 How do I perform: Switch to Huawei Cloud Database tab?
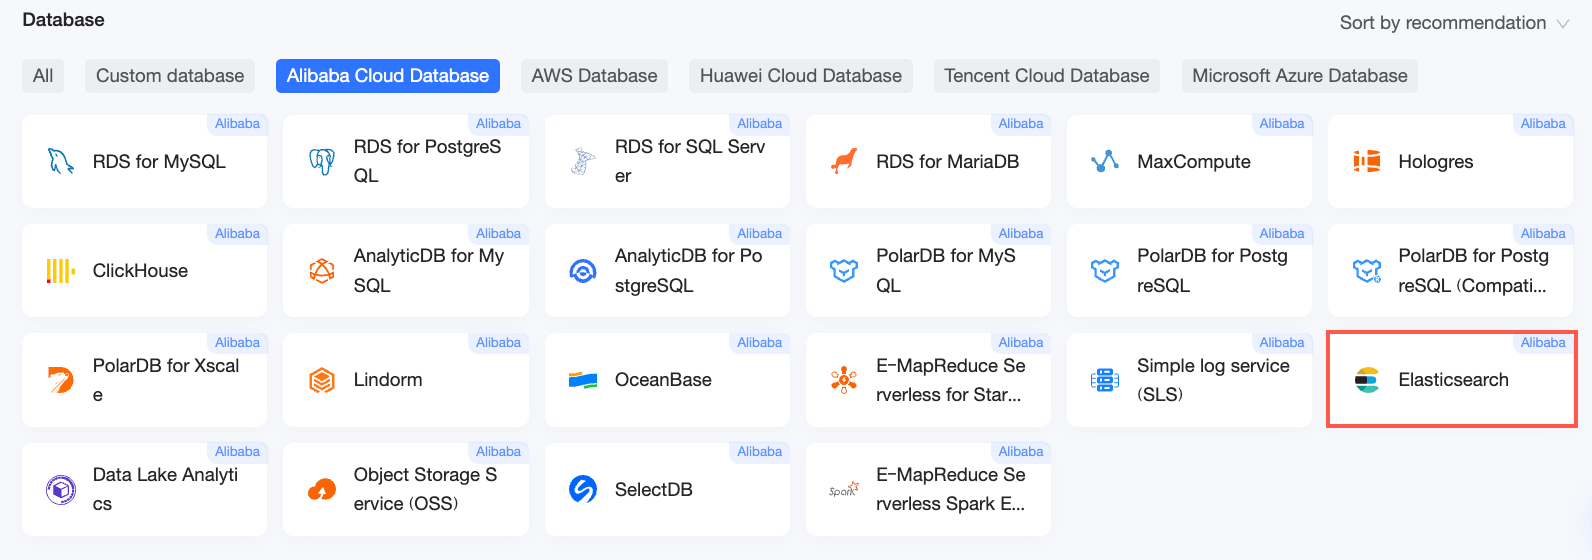(x=801, y=76)
